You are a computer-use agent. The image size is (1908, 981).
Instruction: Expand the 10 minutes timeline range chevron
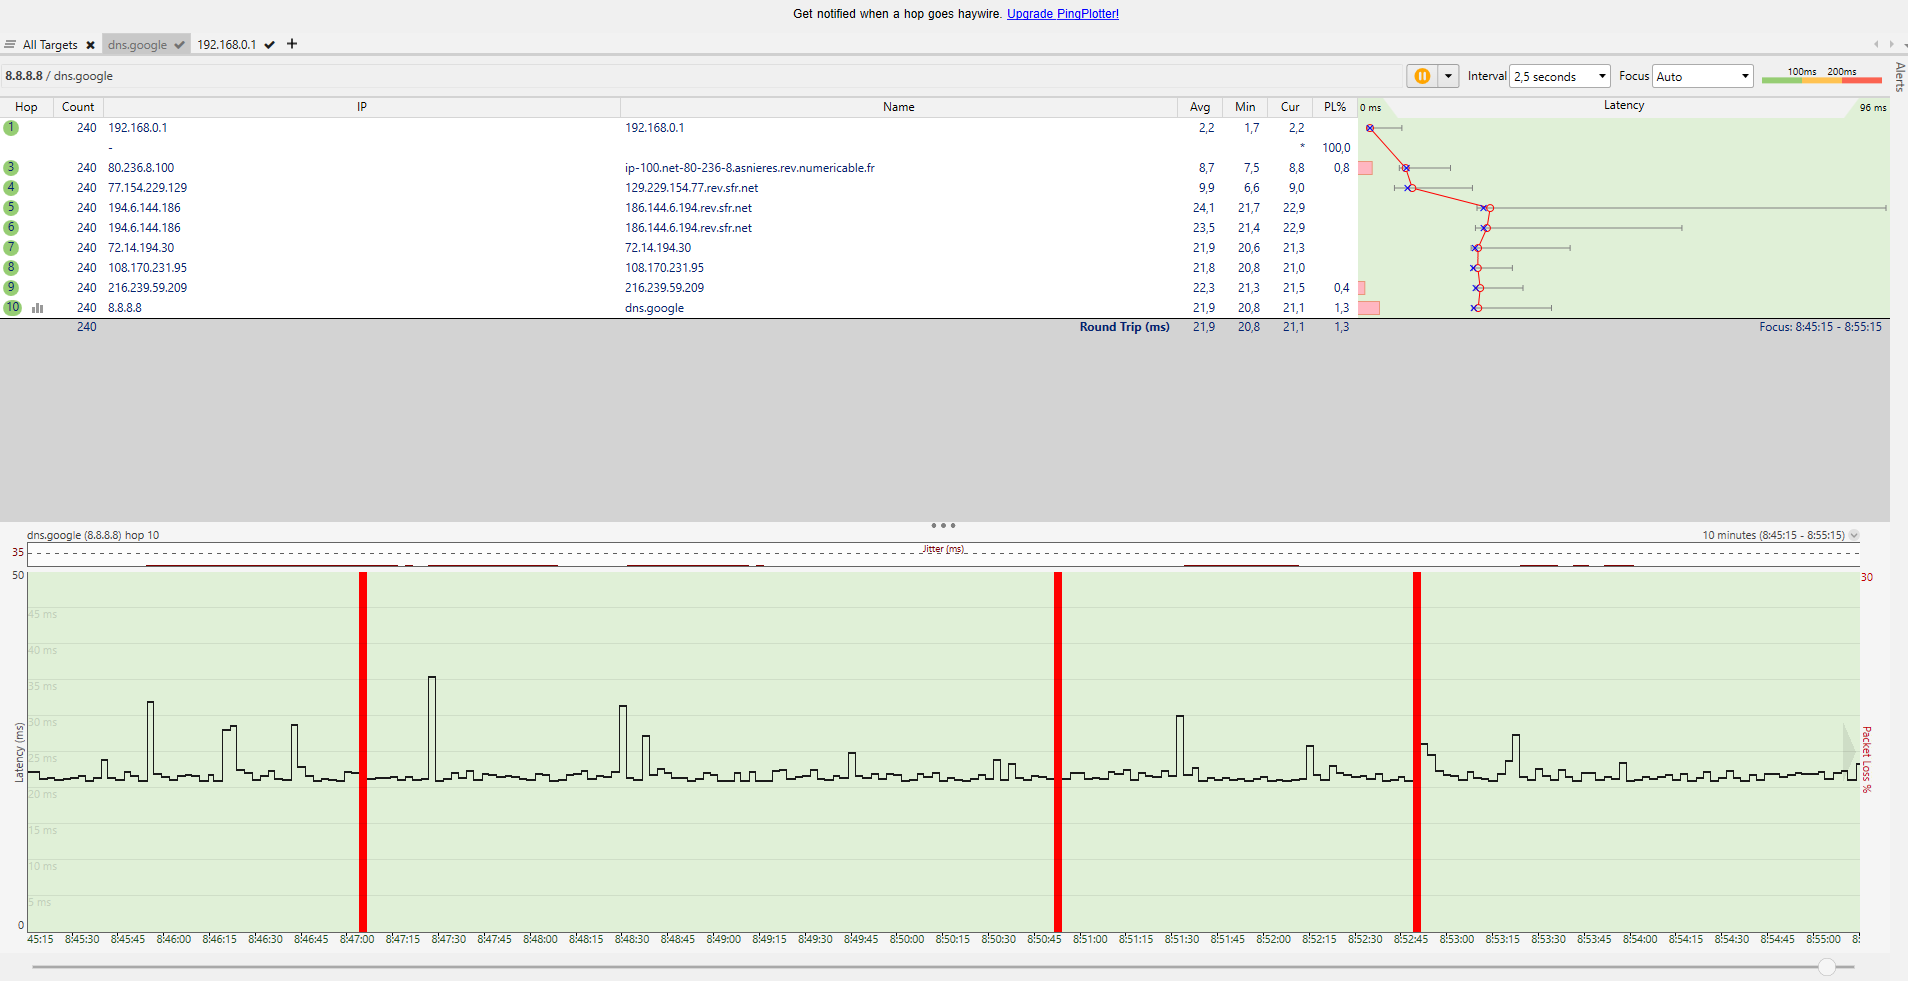pyautogui.click(x=1854, y=536)
